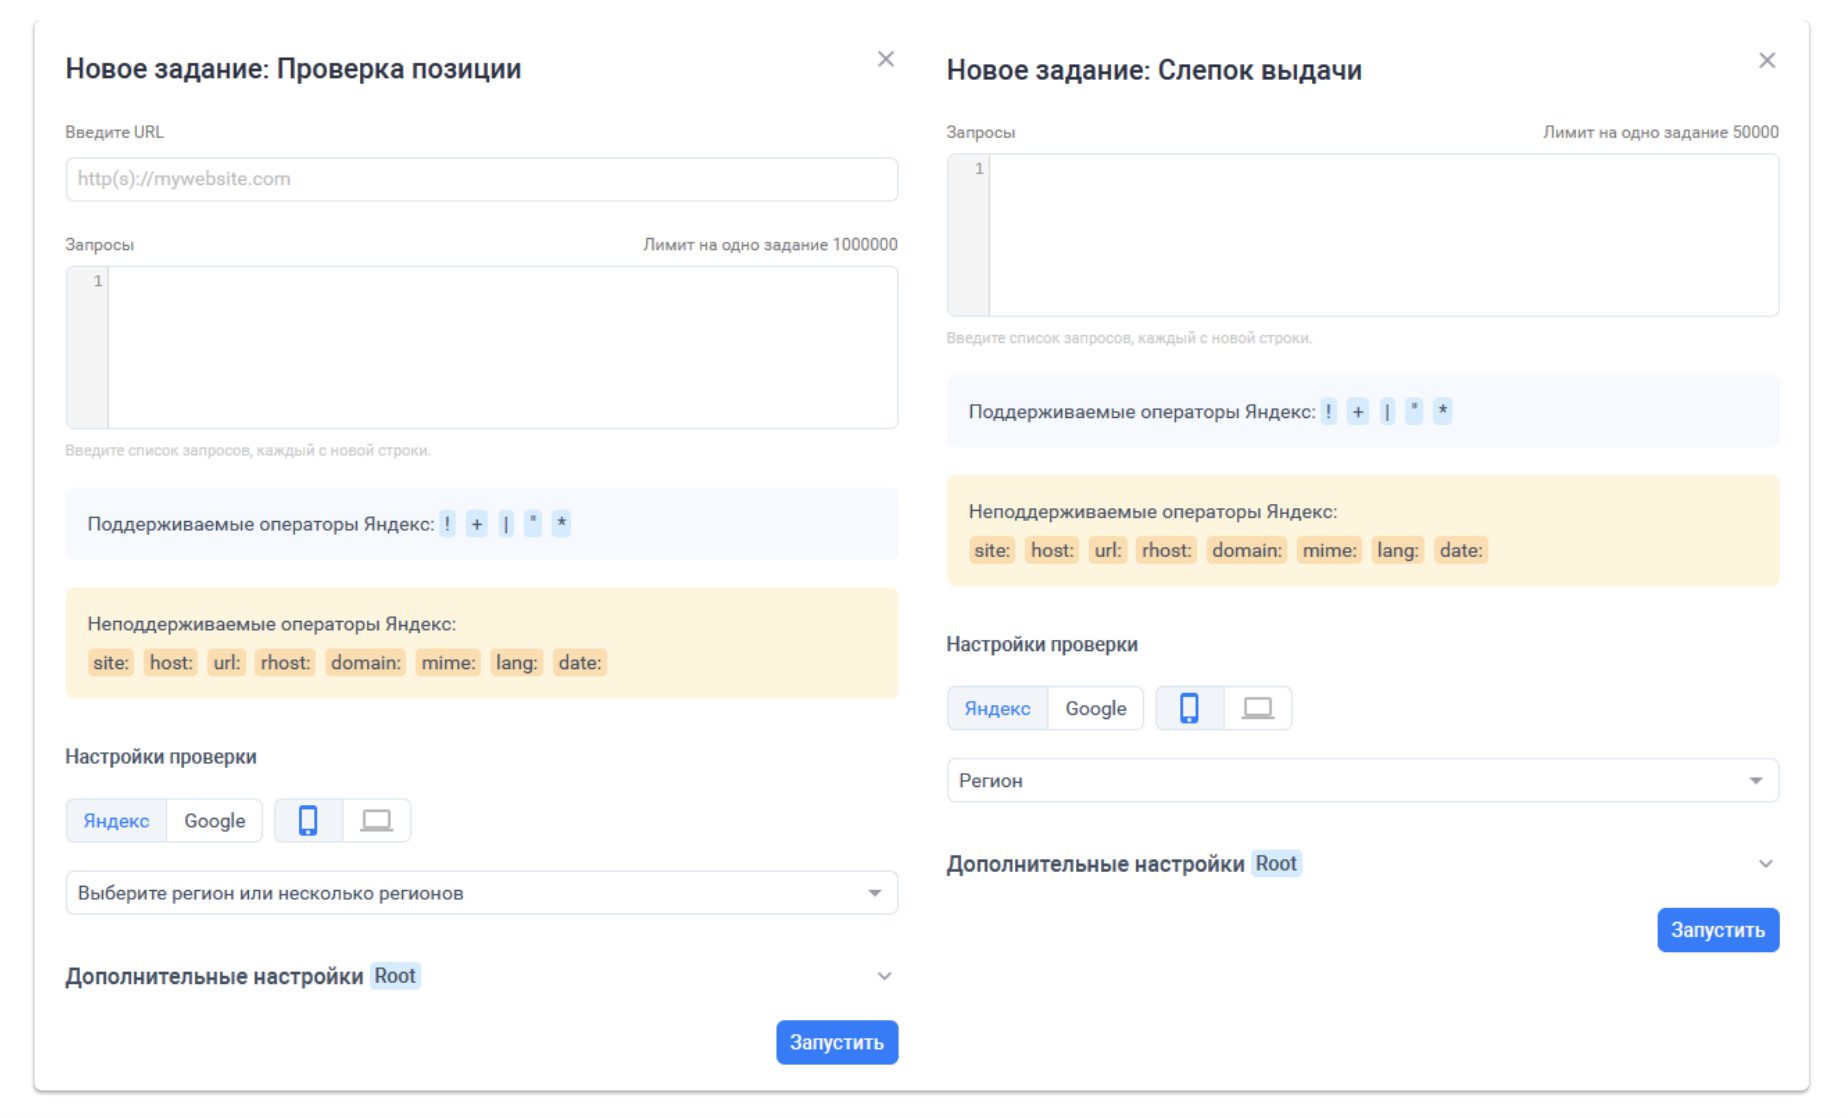Select mobile device icon in Проверка позиции

tap(308, 821)
